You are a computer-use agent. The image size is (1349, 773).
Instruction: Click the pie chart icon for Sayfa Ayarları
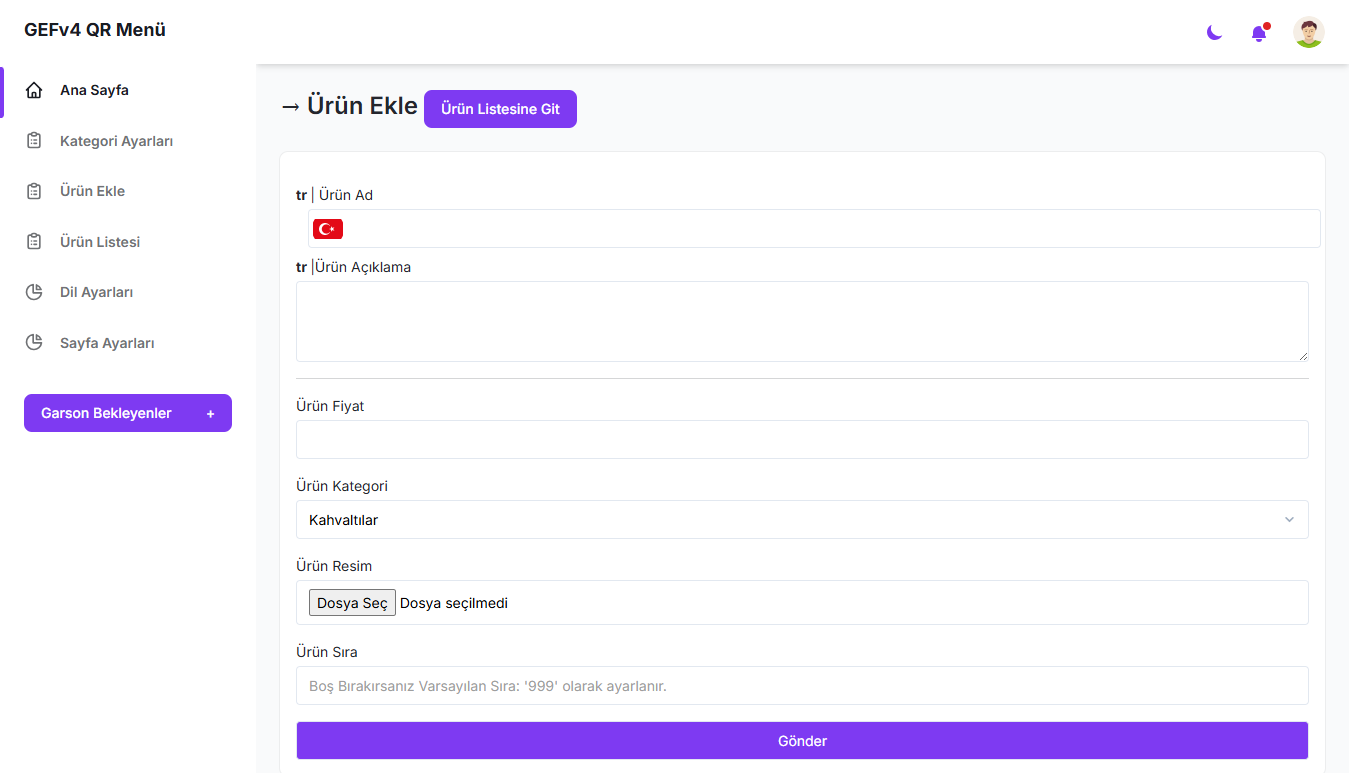coord(34,343)
